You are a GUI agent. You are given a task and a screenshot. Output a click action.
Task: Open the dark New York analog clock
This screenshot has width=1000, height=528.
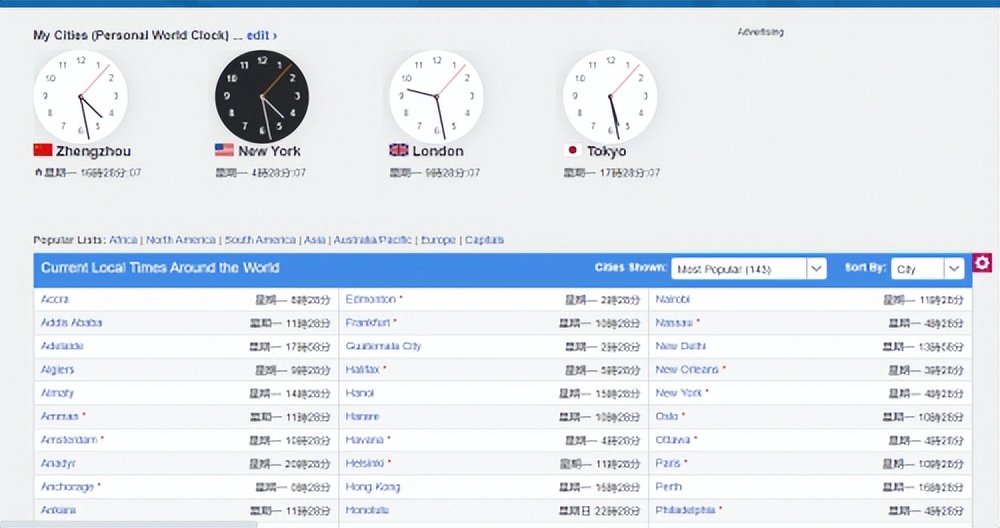(x=262, y=97)
